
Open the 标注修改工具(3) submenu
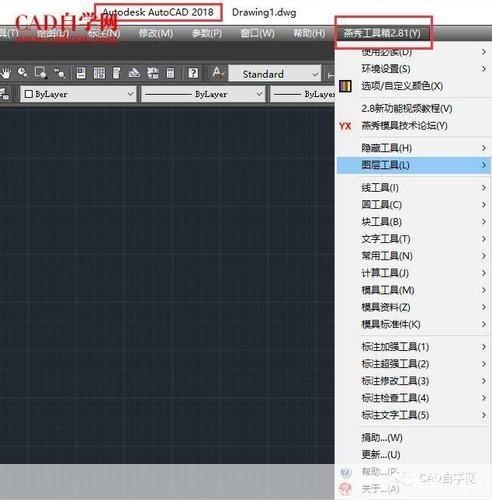[413, 381]
